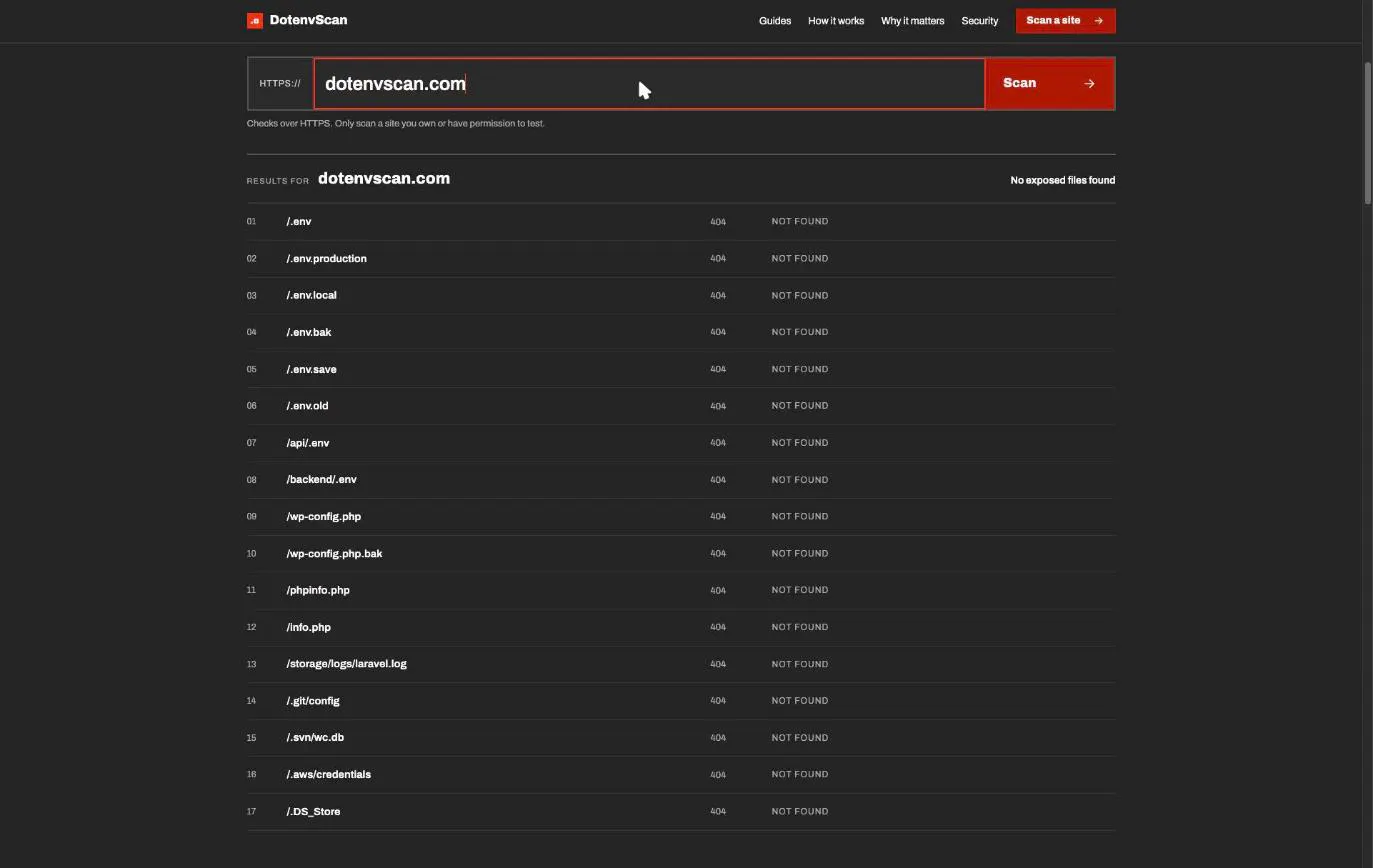
Task: Click the RESULTS FOR label
Action: coord(278,181)
